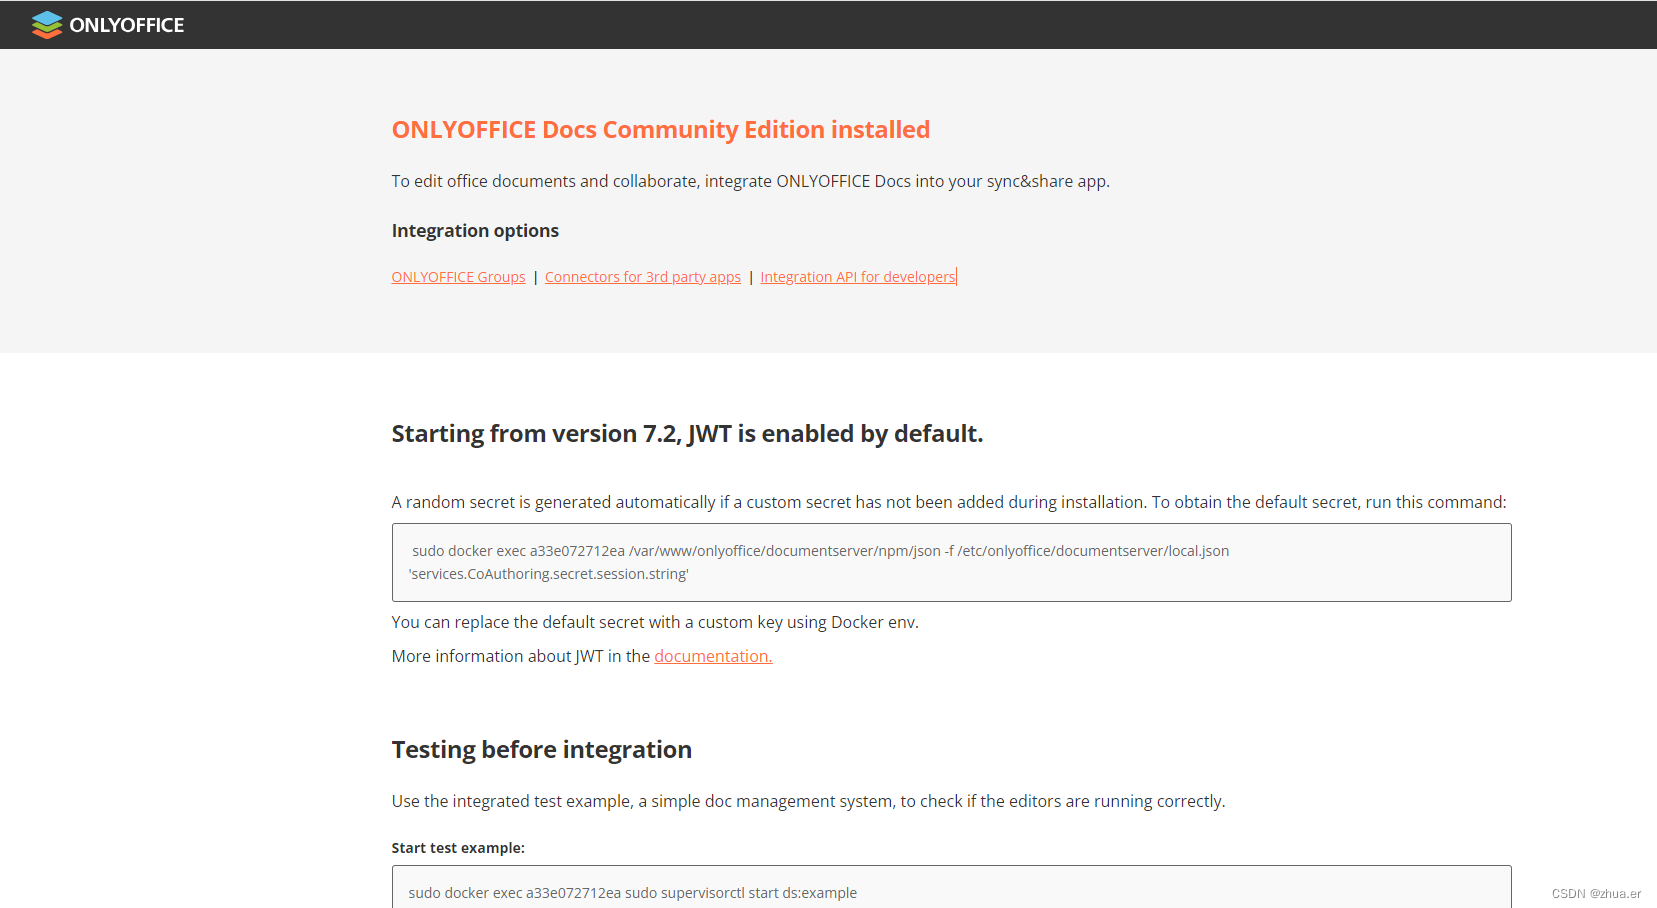Click the 'A random secret is generated' paragraph
The width and height of the screenshot is (1657, 908).
[948, 502]
